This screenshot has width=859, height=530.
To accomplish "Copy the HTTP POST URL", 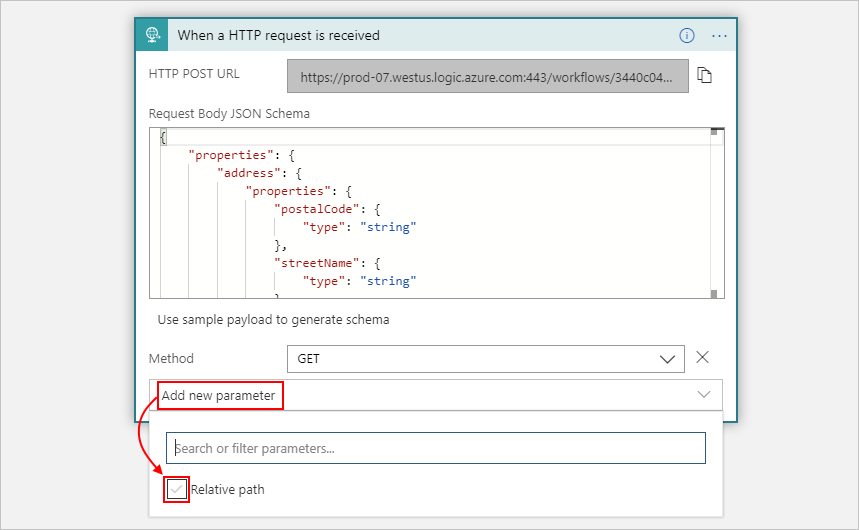I will 704,76.
